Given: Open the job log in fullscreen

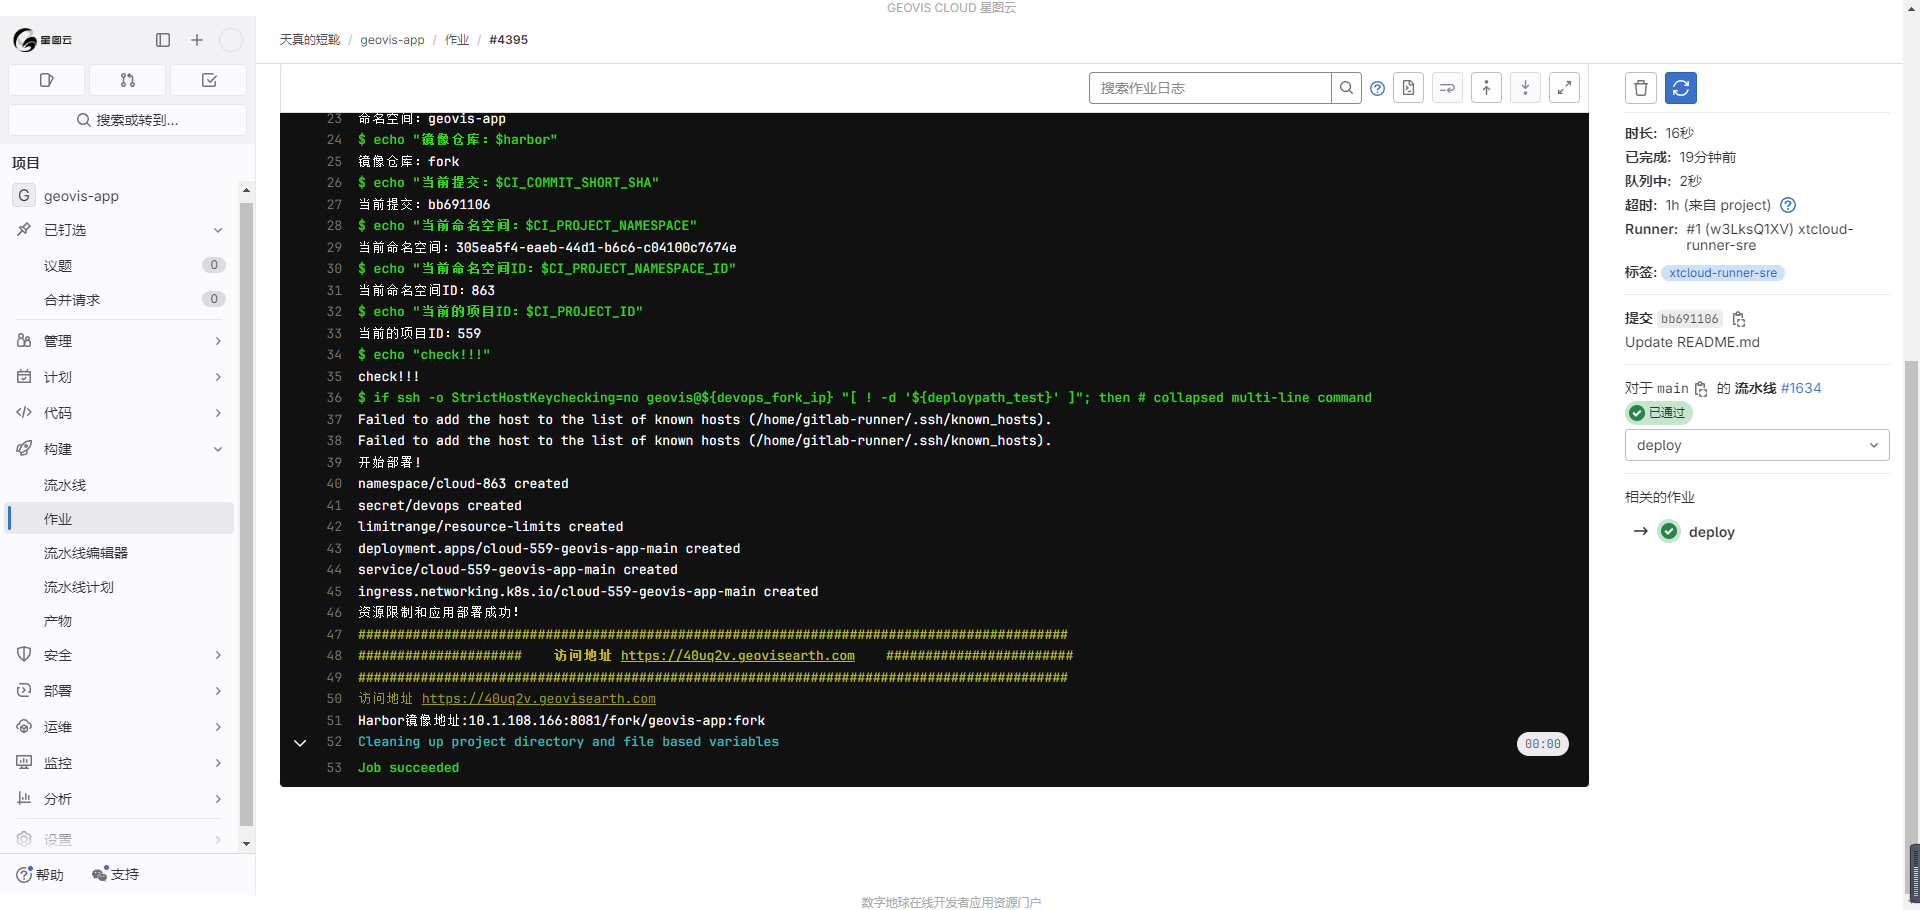Looking at the screenshot, I should click(1564, 88).
